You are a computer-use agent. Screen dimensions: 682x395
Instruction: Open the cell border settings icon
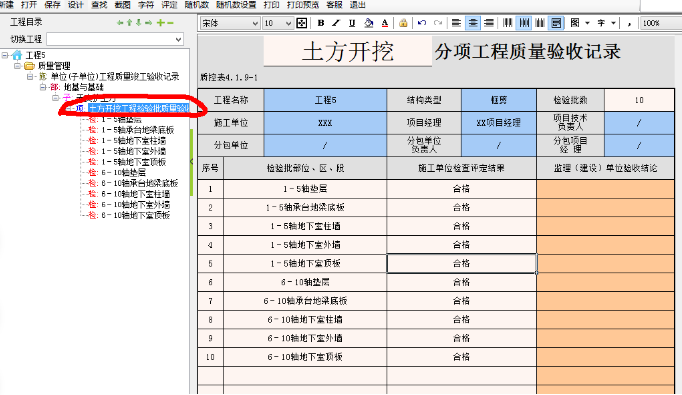point(301,23)
